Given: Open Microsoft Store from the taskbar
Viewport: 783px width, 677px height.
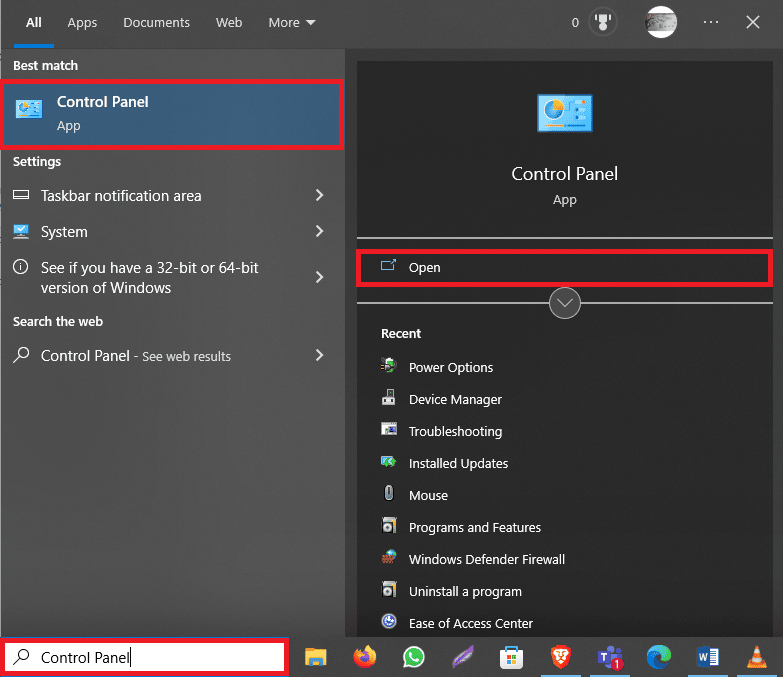Looking at the screenshot, I should [x=511, y=657].
